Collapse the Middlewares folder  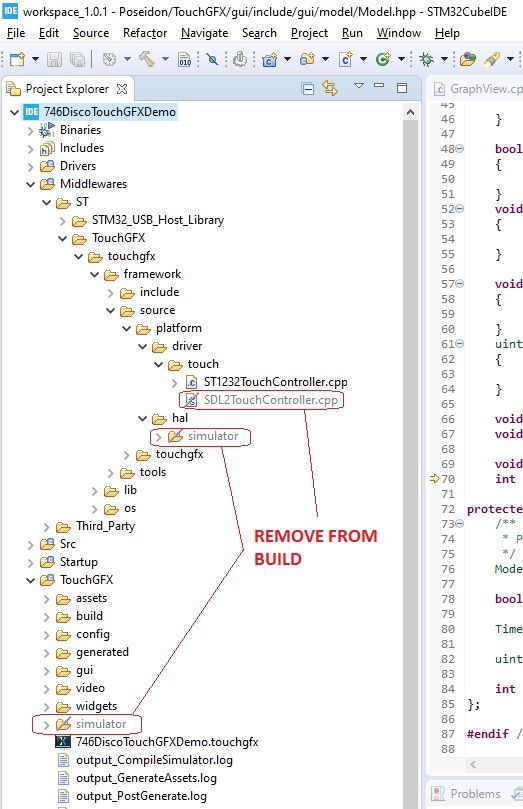coord(30,184)
